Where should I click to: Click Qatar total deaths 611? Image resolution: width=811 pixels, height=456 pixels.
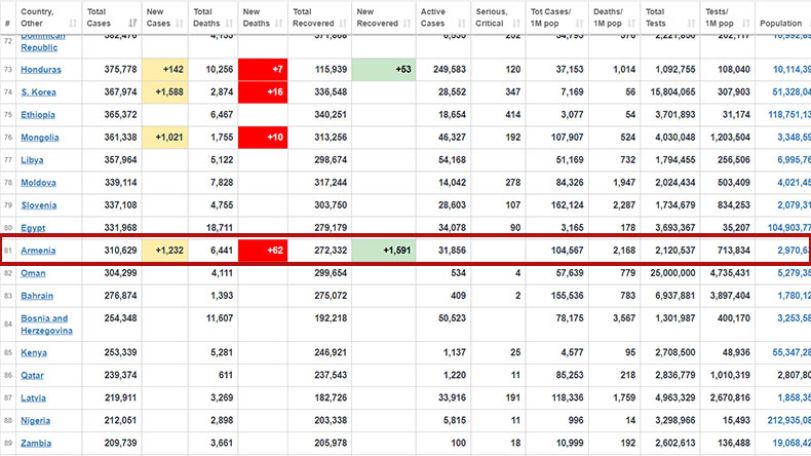(226, 375)
